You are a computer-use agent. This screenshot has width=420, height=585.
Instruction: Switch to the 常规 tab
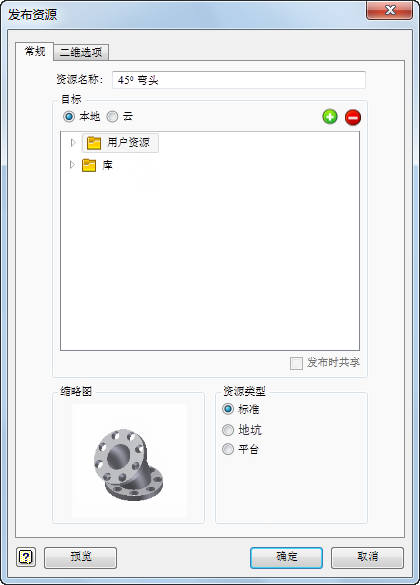point(35,51)
